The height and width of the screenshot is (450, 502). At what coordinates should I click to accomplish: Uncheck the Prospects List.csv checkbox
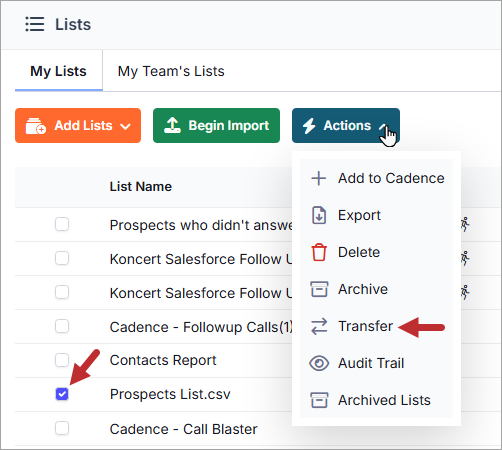(x=62, y=394)
